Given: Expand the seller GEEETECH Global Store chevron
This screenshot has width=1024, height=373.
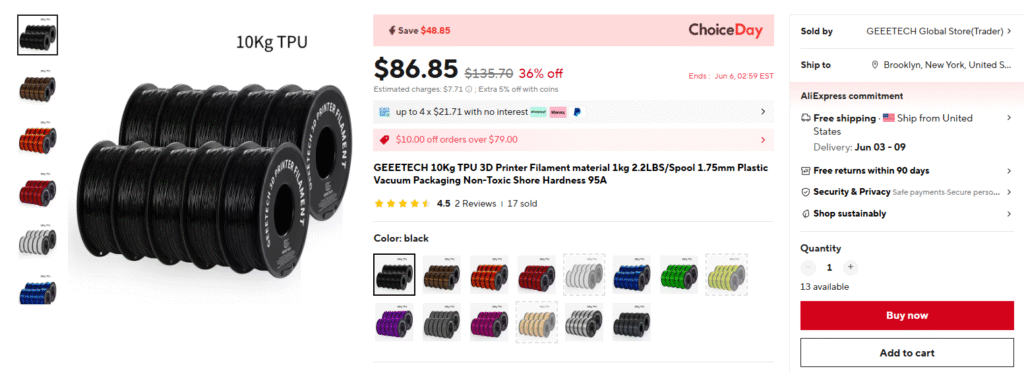Looking at the screenshot, I should [1010, 31].
